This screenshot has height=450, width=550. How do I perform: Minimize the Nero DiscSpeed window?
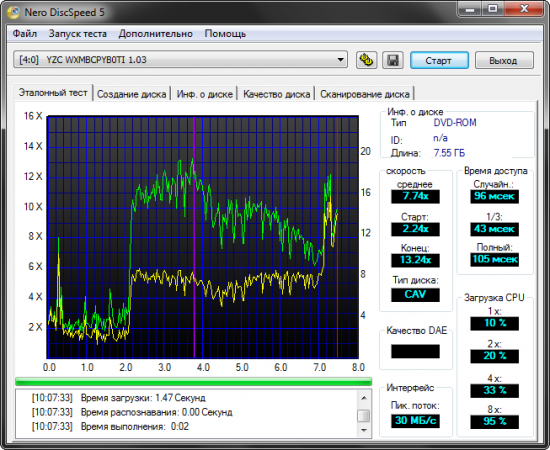click(470, 9)
